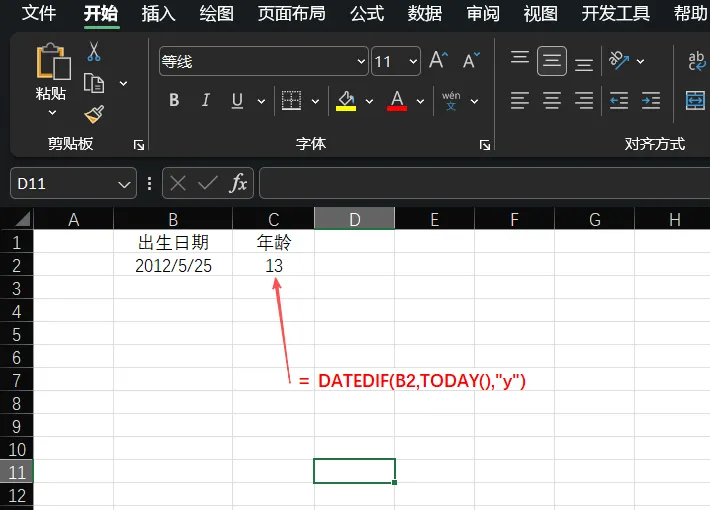Viewport: 710px width, 510px height.
Task: Expand borders dropdown arrow
Action: (x=315, y=101)
